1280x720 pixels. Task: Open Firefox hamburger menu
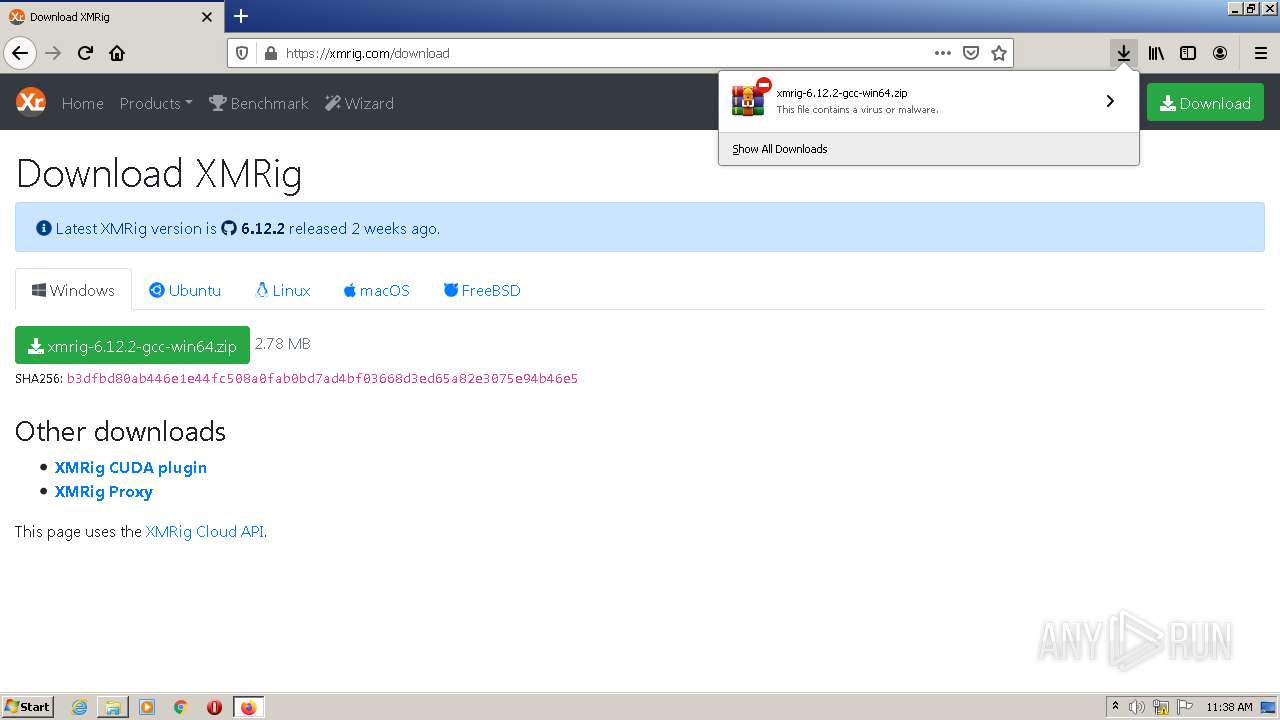pos(1260,53)
